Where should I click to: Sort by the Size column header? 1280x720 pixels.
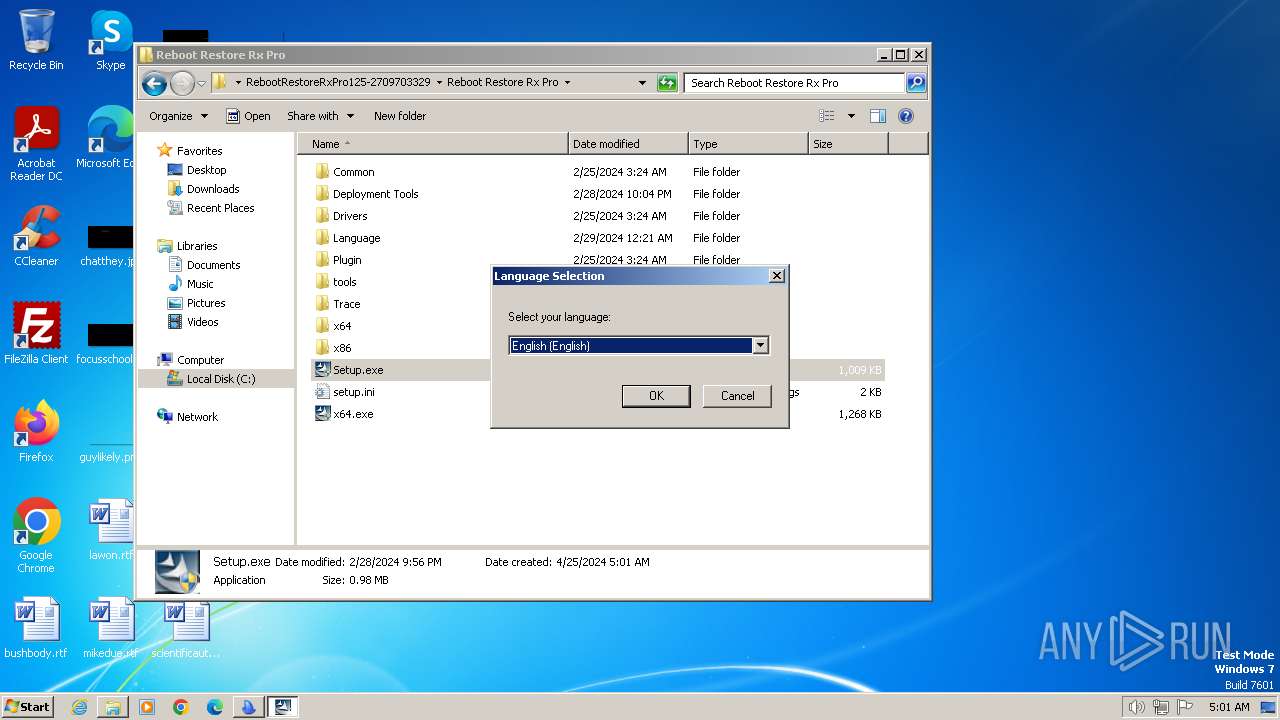coord(848,144)
